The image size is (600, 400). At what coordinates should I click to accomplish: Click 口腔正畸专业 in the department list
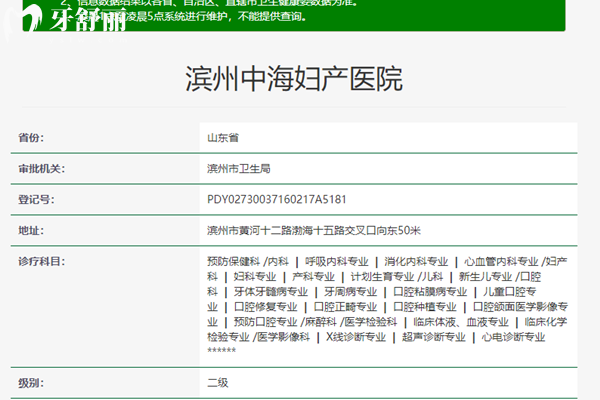tap(345, 307)
